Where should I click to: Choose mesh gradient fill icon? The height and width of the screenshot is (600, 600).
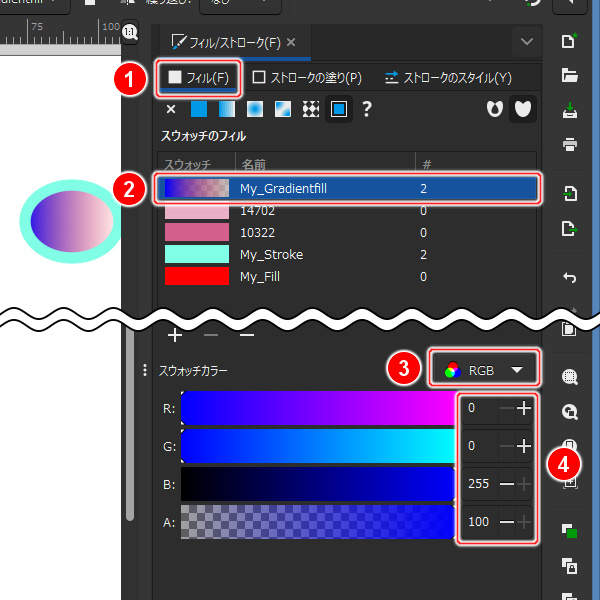click(283, 109)
